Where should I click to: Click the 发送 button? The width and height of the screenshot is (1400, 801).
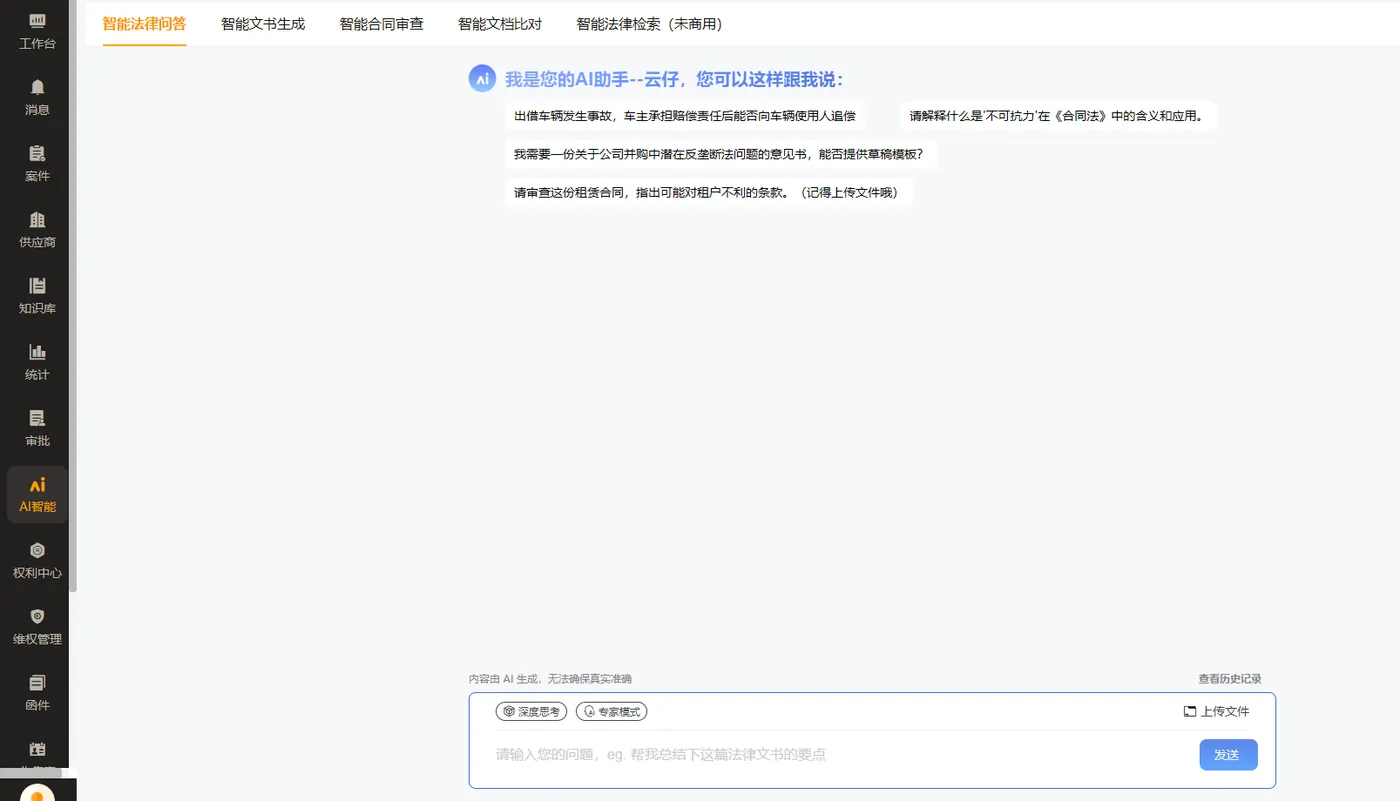point(1228,755)
